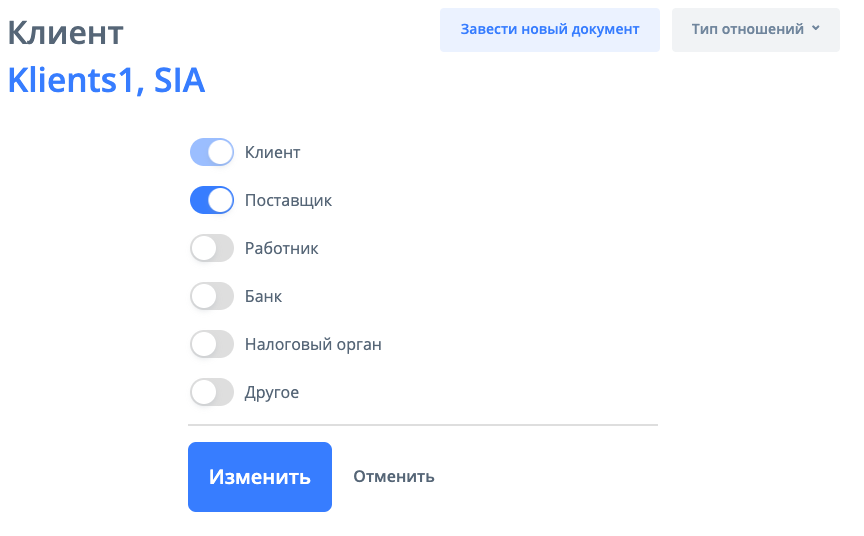The image size is (864, 536).
Task: Click the Другое label text
Action: (x=272, y=393)
